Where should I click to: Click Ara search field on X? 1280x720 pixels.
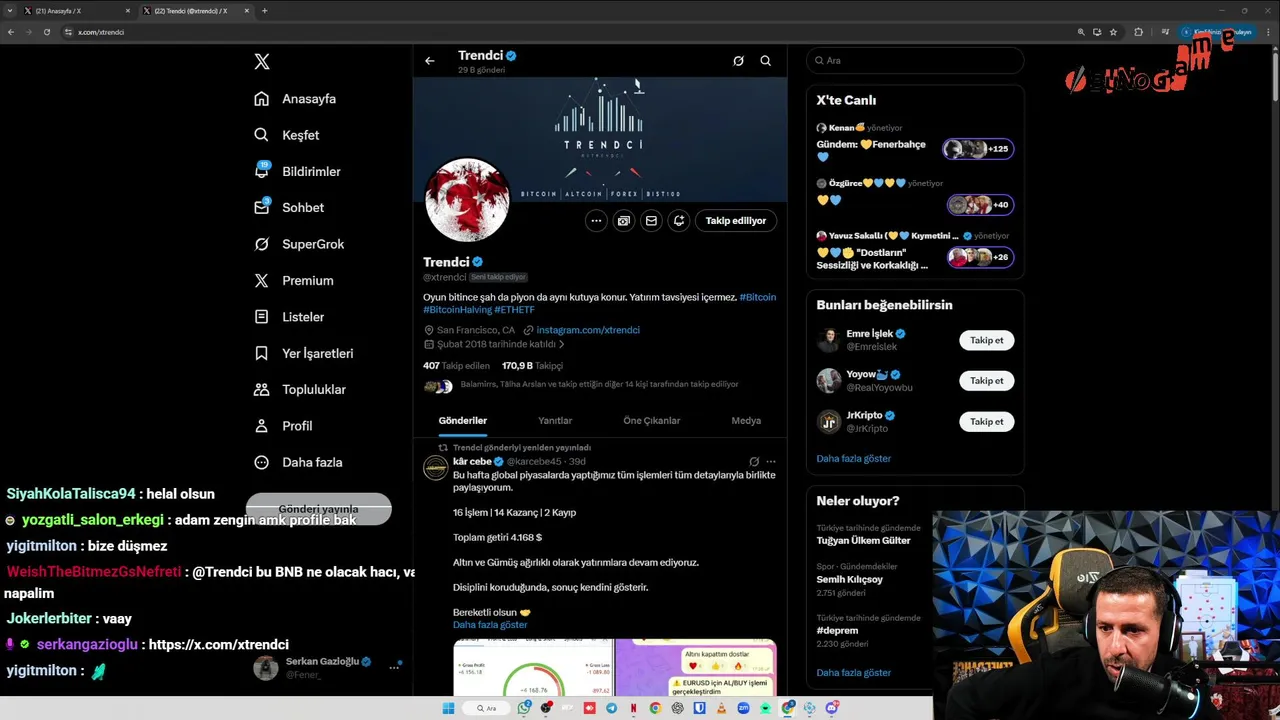point(915,61)
